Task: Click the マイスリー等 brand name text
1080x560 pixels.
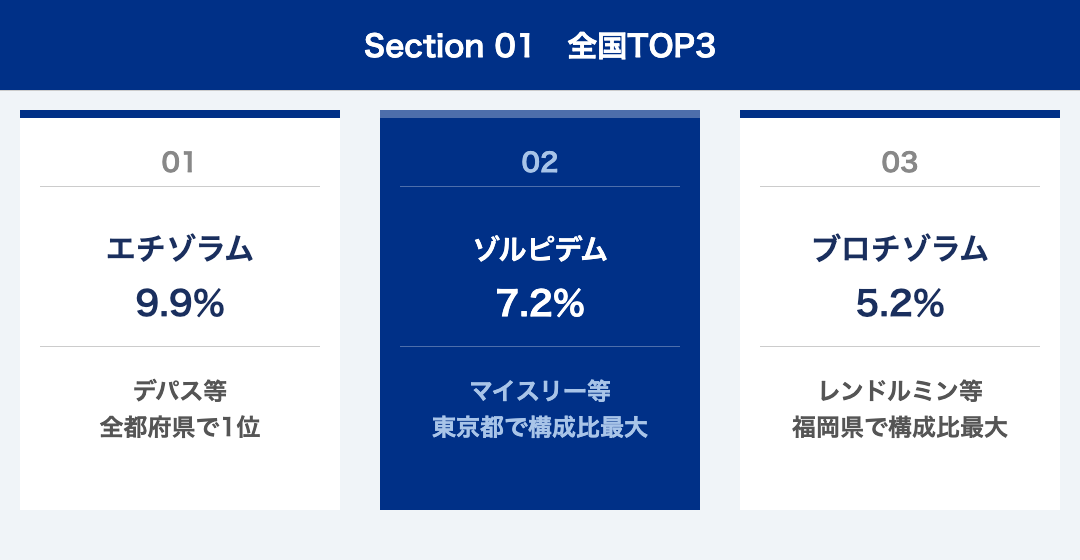Action: point(540,391)
